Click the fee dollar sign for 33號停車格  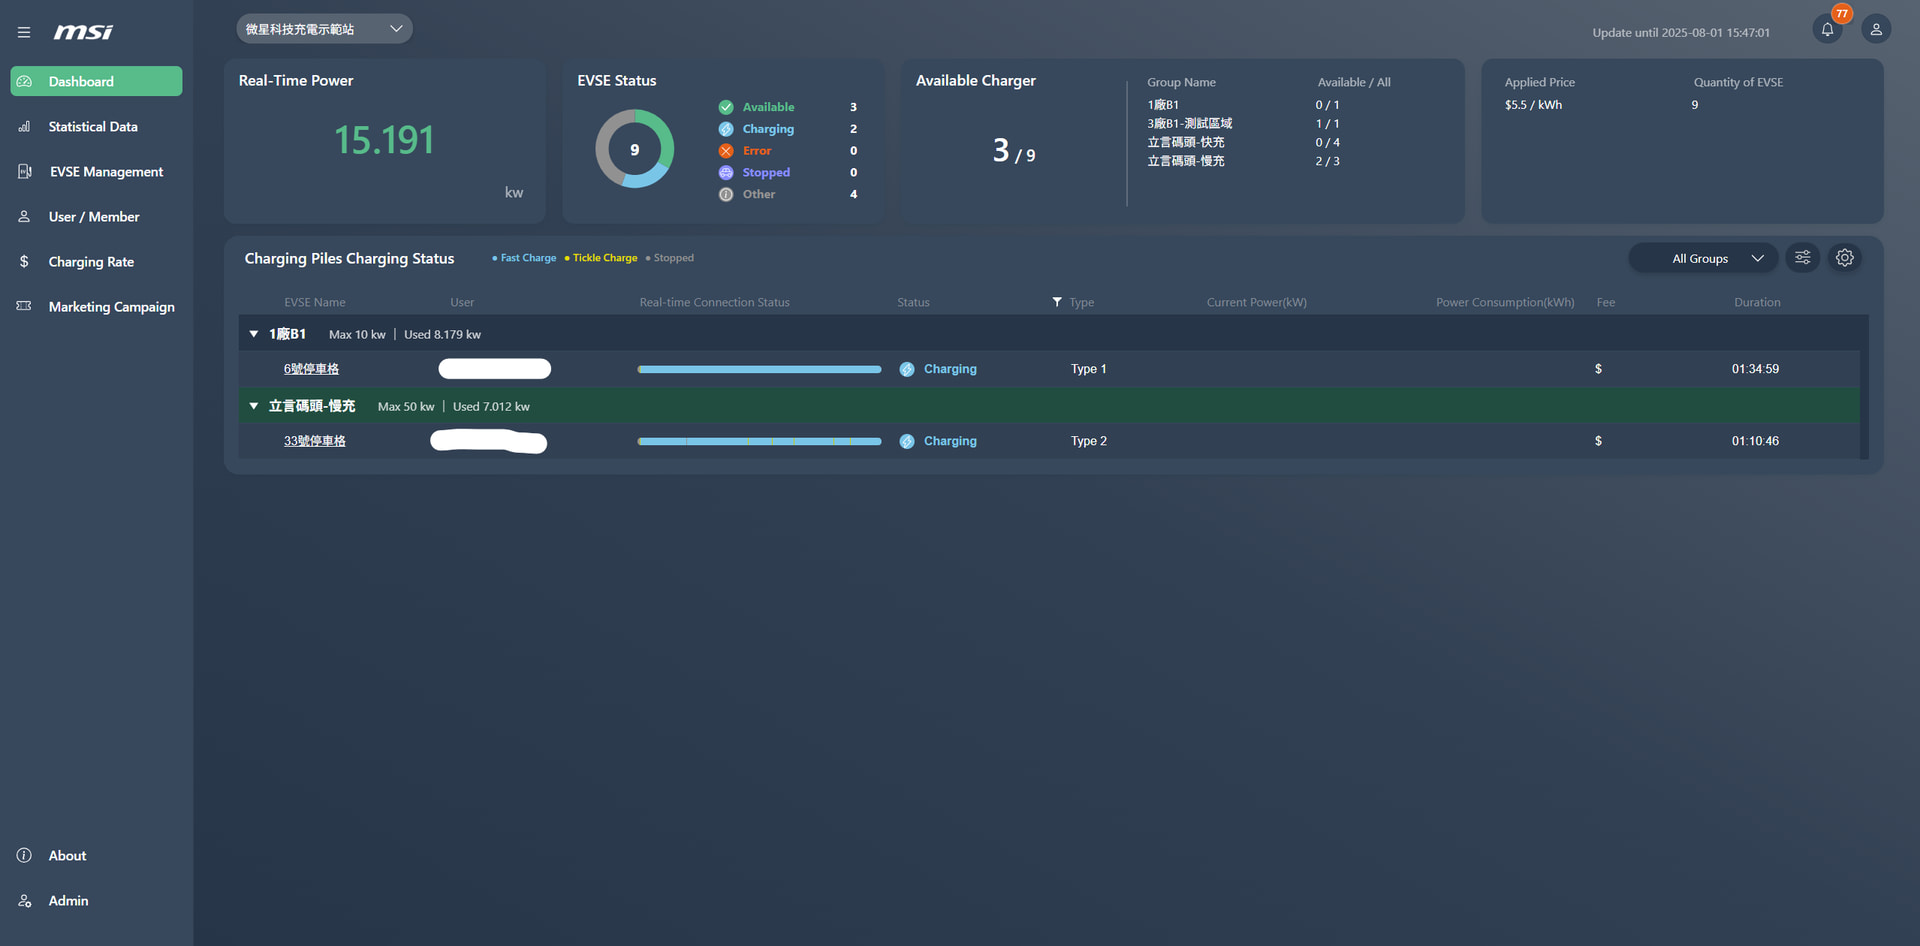pyautogui.click(x=1598, y=441)
